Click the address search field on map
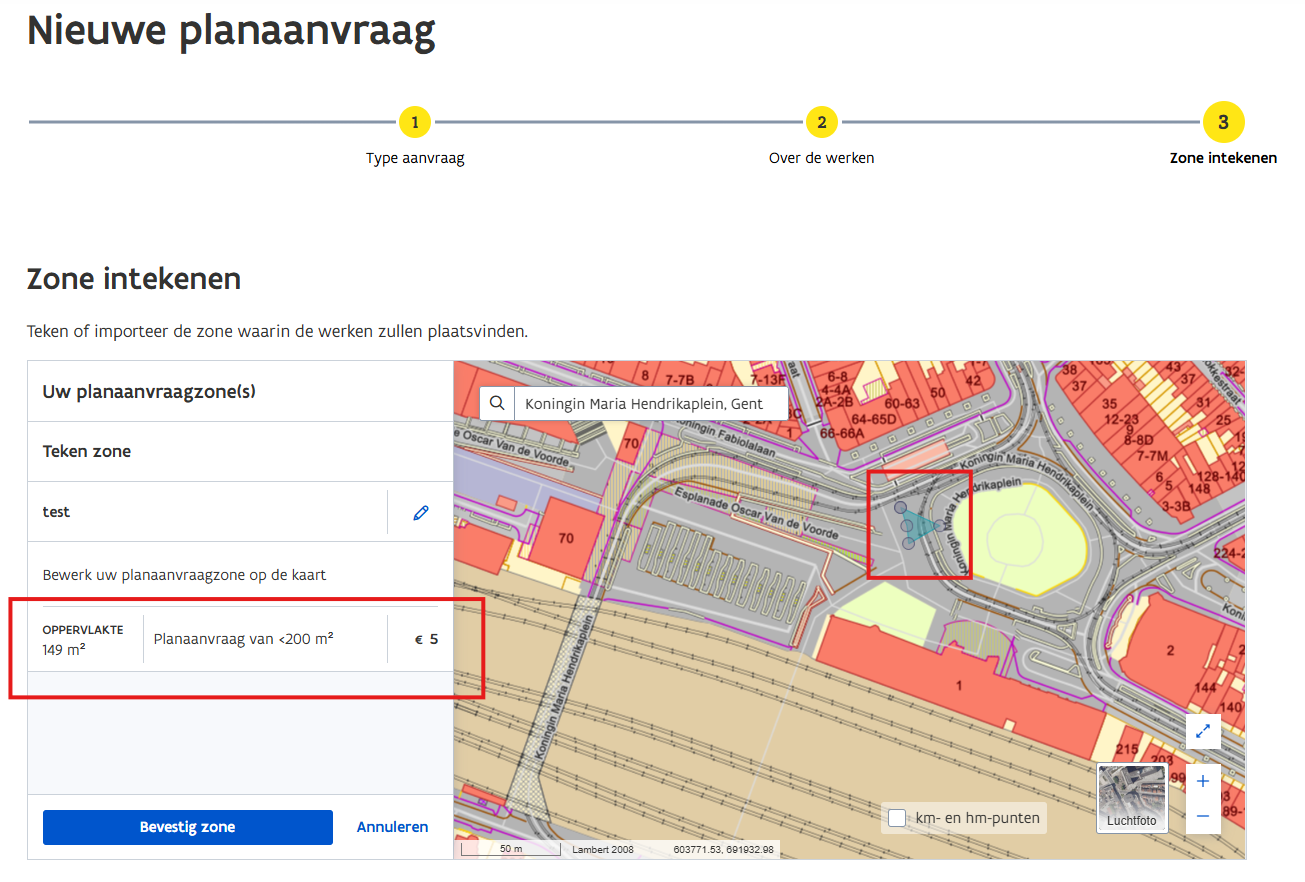The height and width of the screenshot is (882, 1305). pos(650,404)
